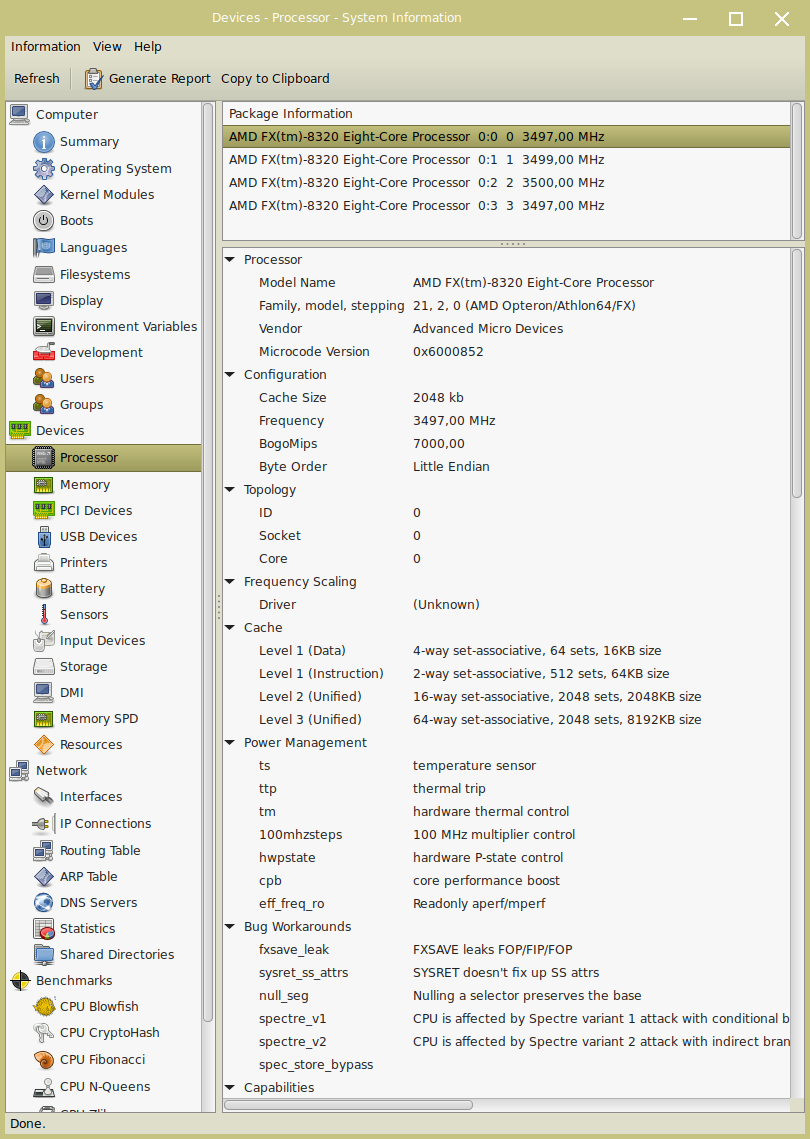Open the Information menu
810x1139 pixels.
[x=46, y=46]
